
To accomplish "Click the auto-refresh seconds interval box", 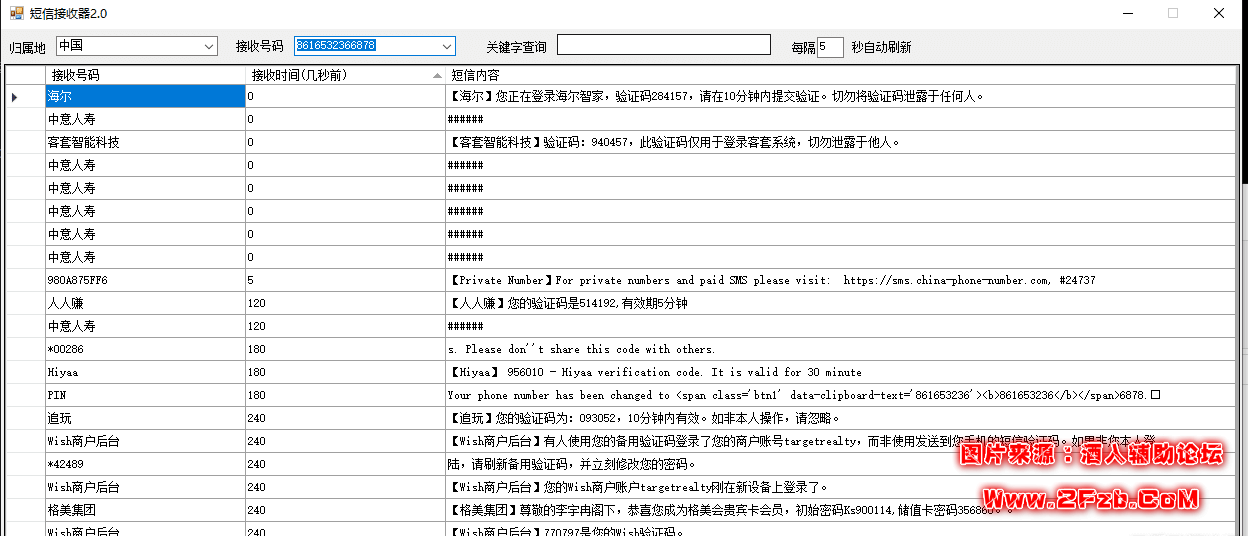I will tap(829, 47).
